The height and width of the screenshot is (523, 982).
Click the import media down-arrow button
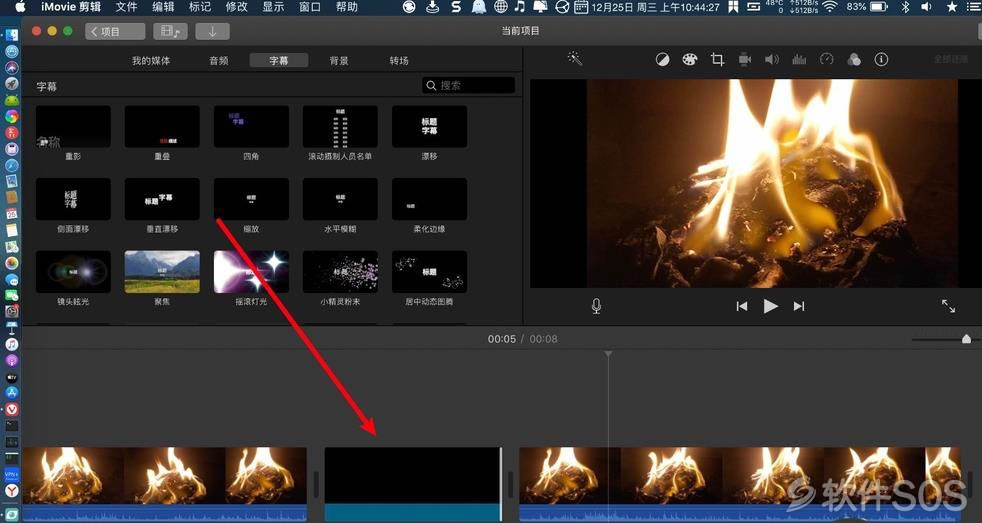pos(212,31)
